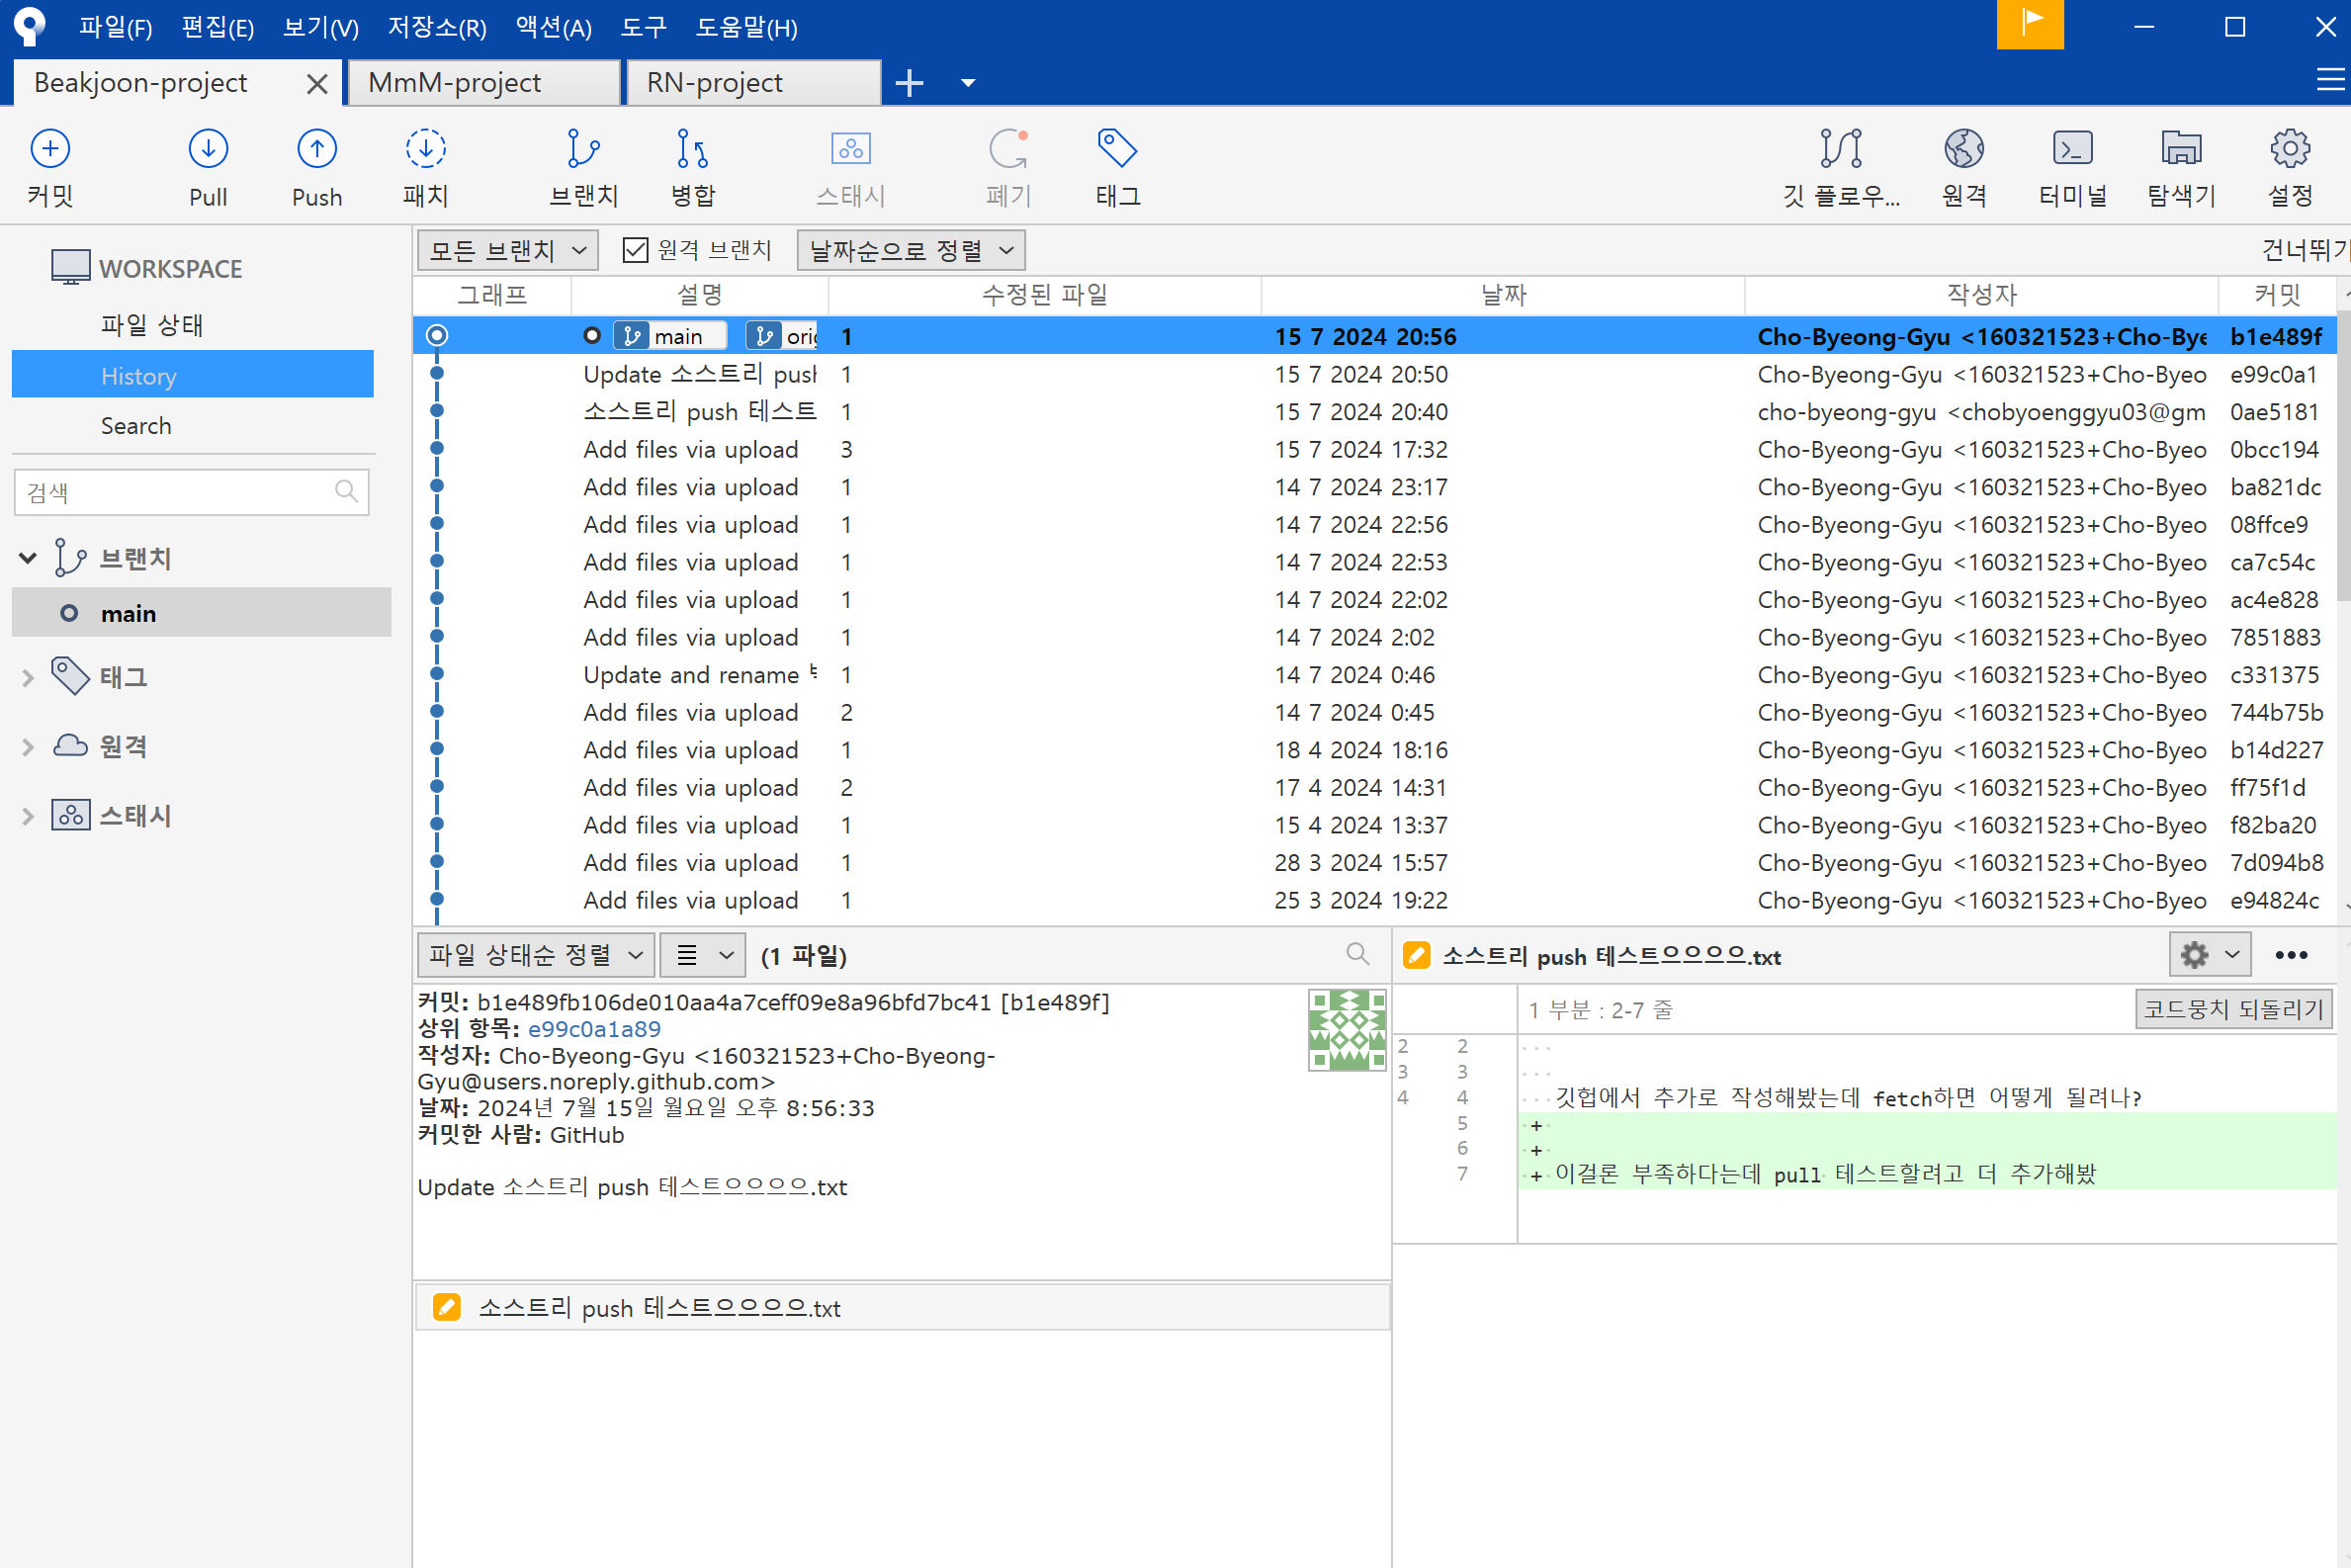Open the Repository (저장소) menu
This screenshot has height=1568, width=2351.
pos(437,27)
